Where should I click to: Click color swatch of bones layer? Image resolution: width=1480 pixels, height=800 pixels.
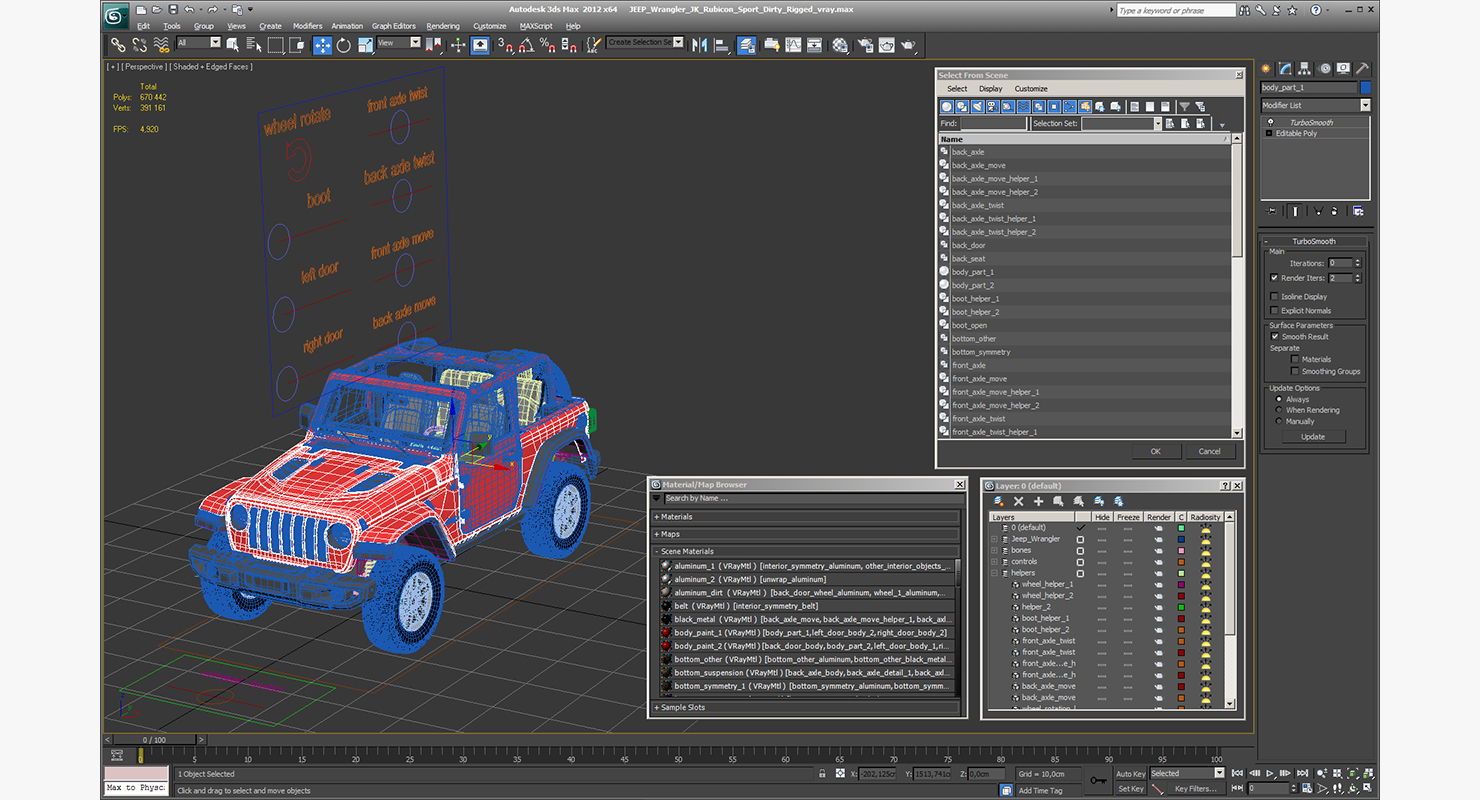(x=1181, y=550)
